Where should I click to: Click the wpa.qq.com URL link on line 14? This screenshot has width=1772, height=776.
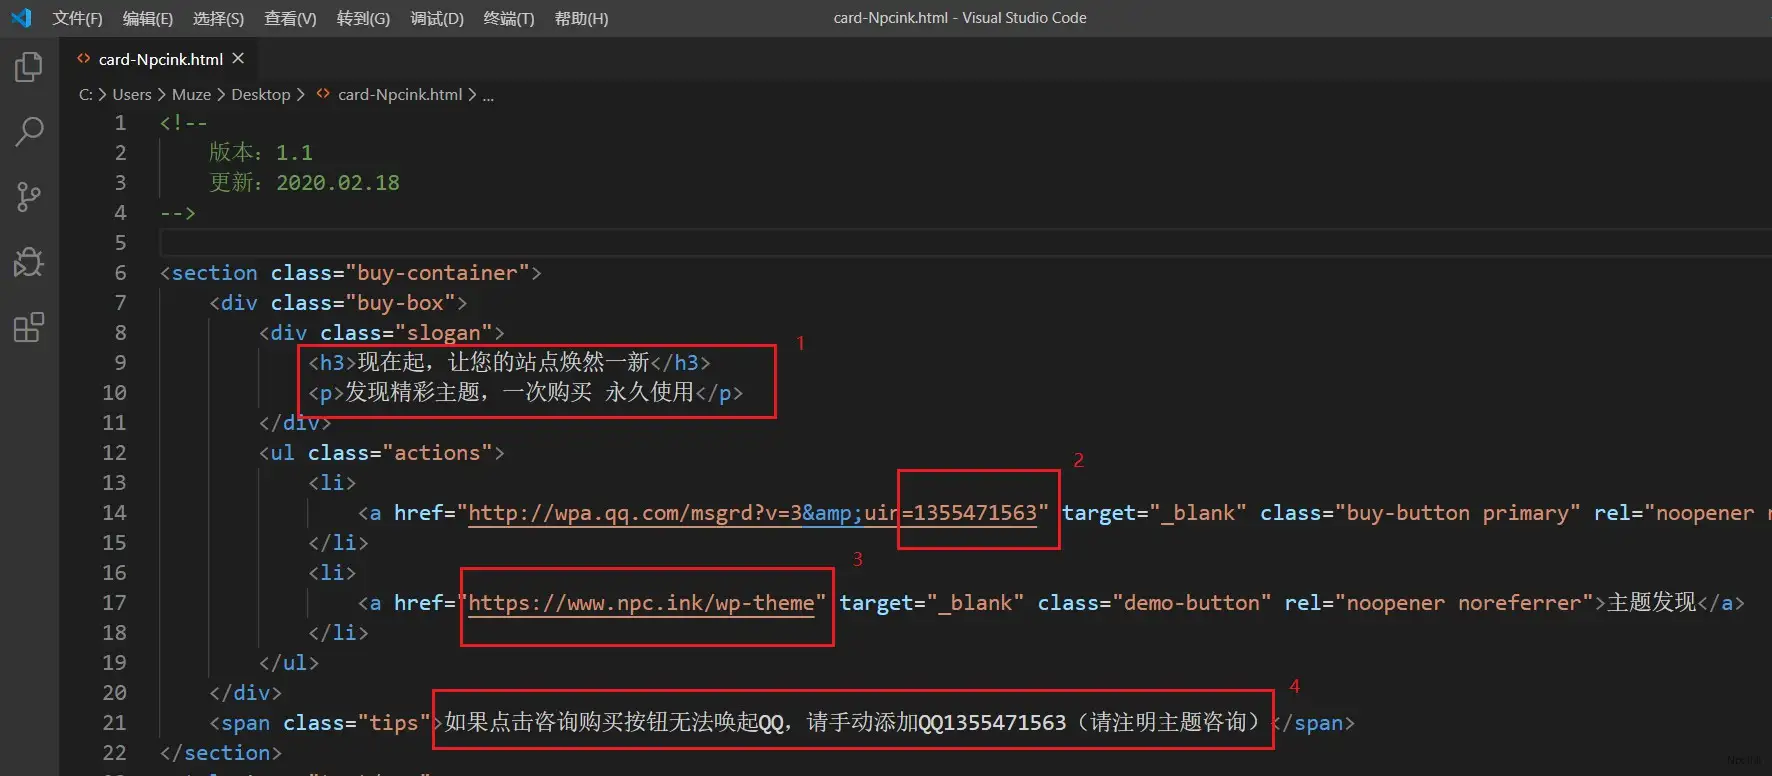point(752,513)
